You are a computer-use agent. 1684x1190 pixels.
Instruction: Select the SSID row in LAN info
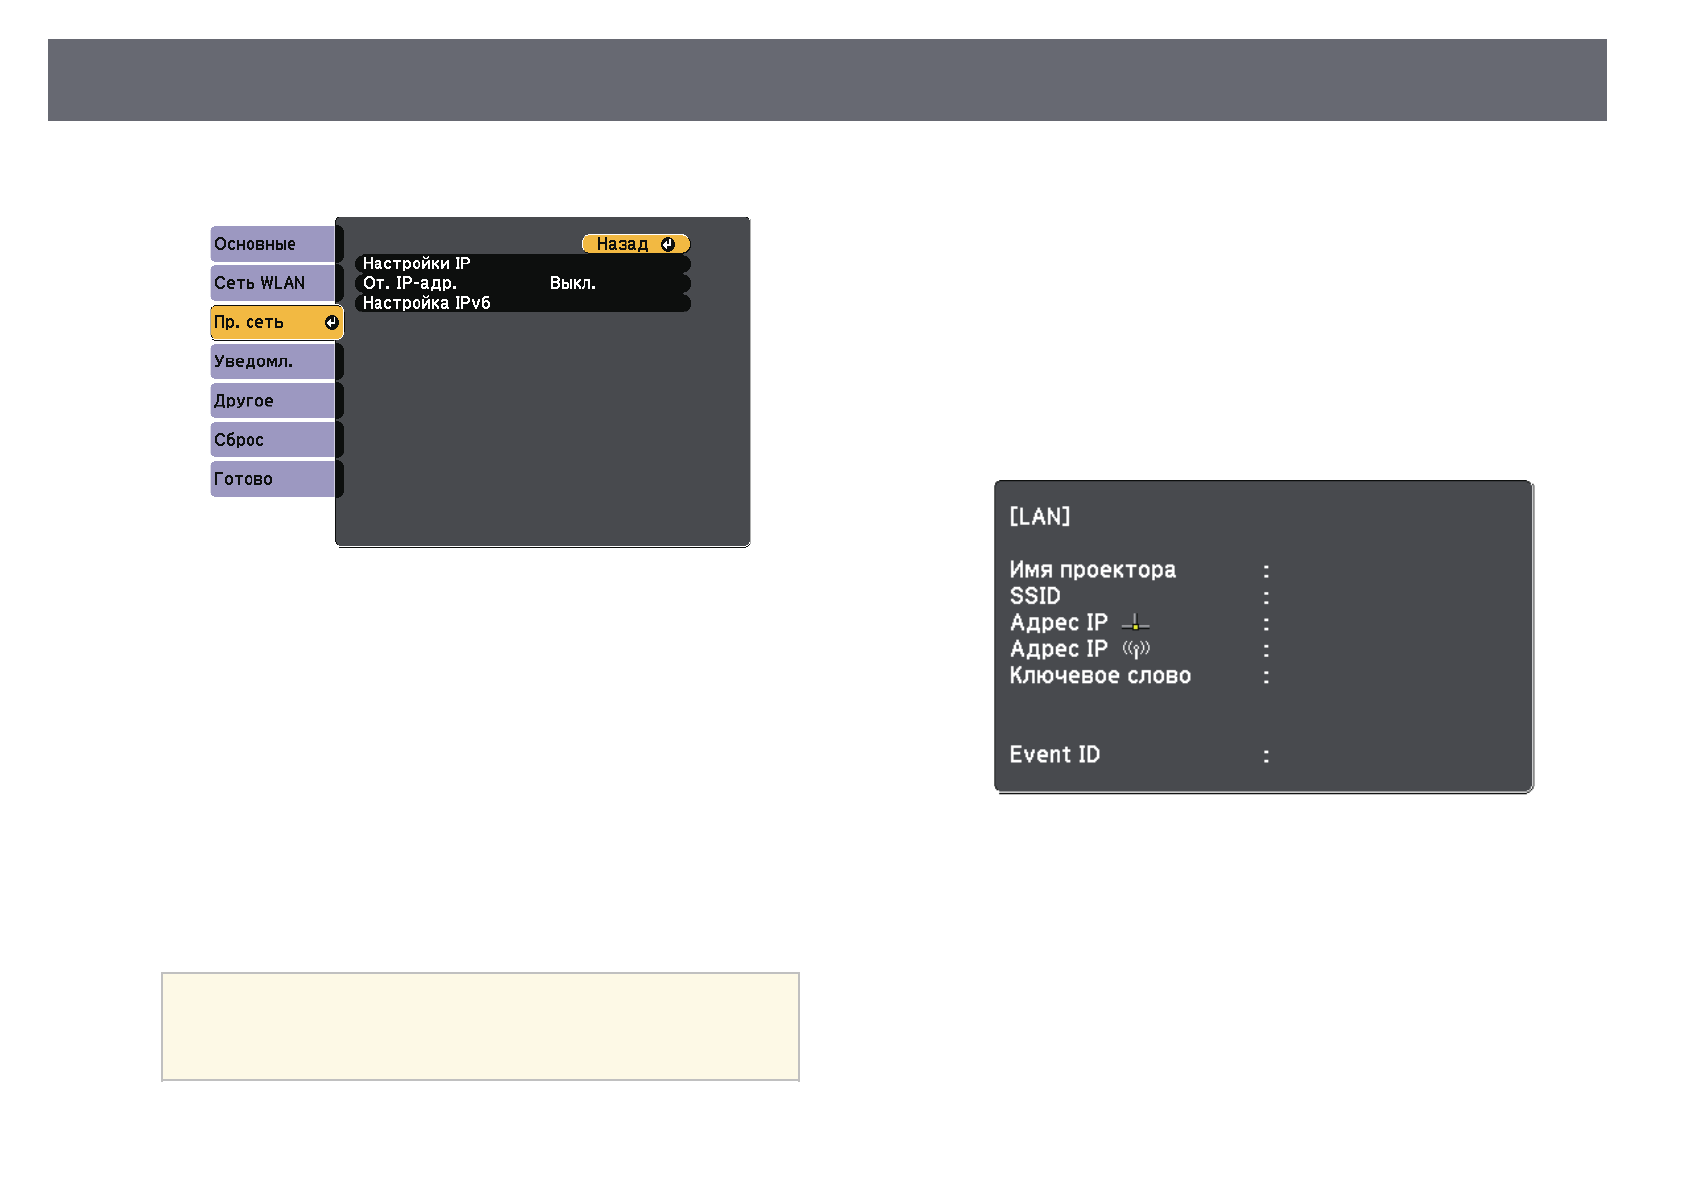(x=1035, y=597)
